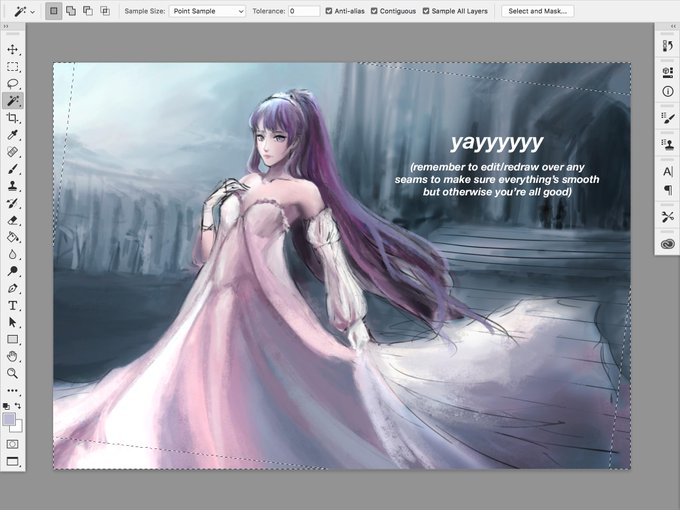Choose Intersect with Selection mode
The image size is (680, 510).
point(105,11)
